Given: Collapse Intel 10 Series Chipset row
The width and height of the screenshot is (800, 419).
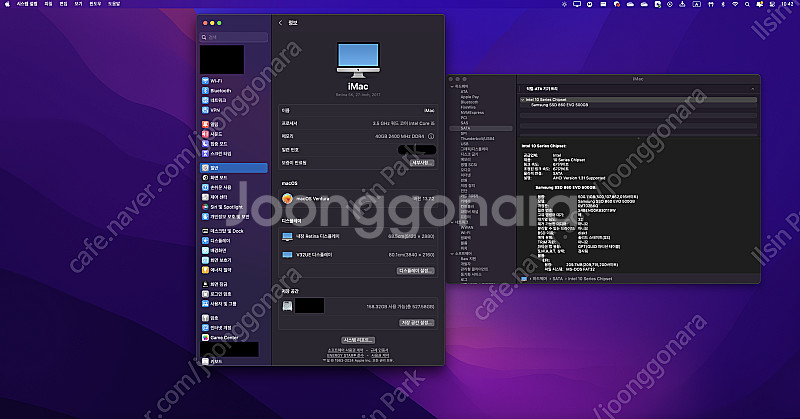Looking at the screenshot, I should click(522, 100).
